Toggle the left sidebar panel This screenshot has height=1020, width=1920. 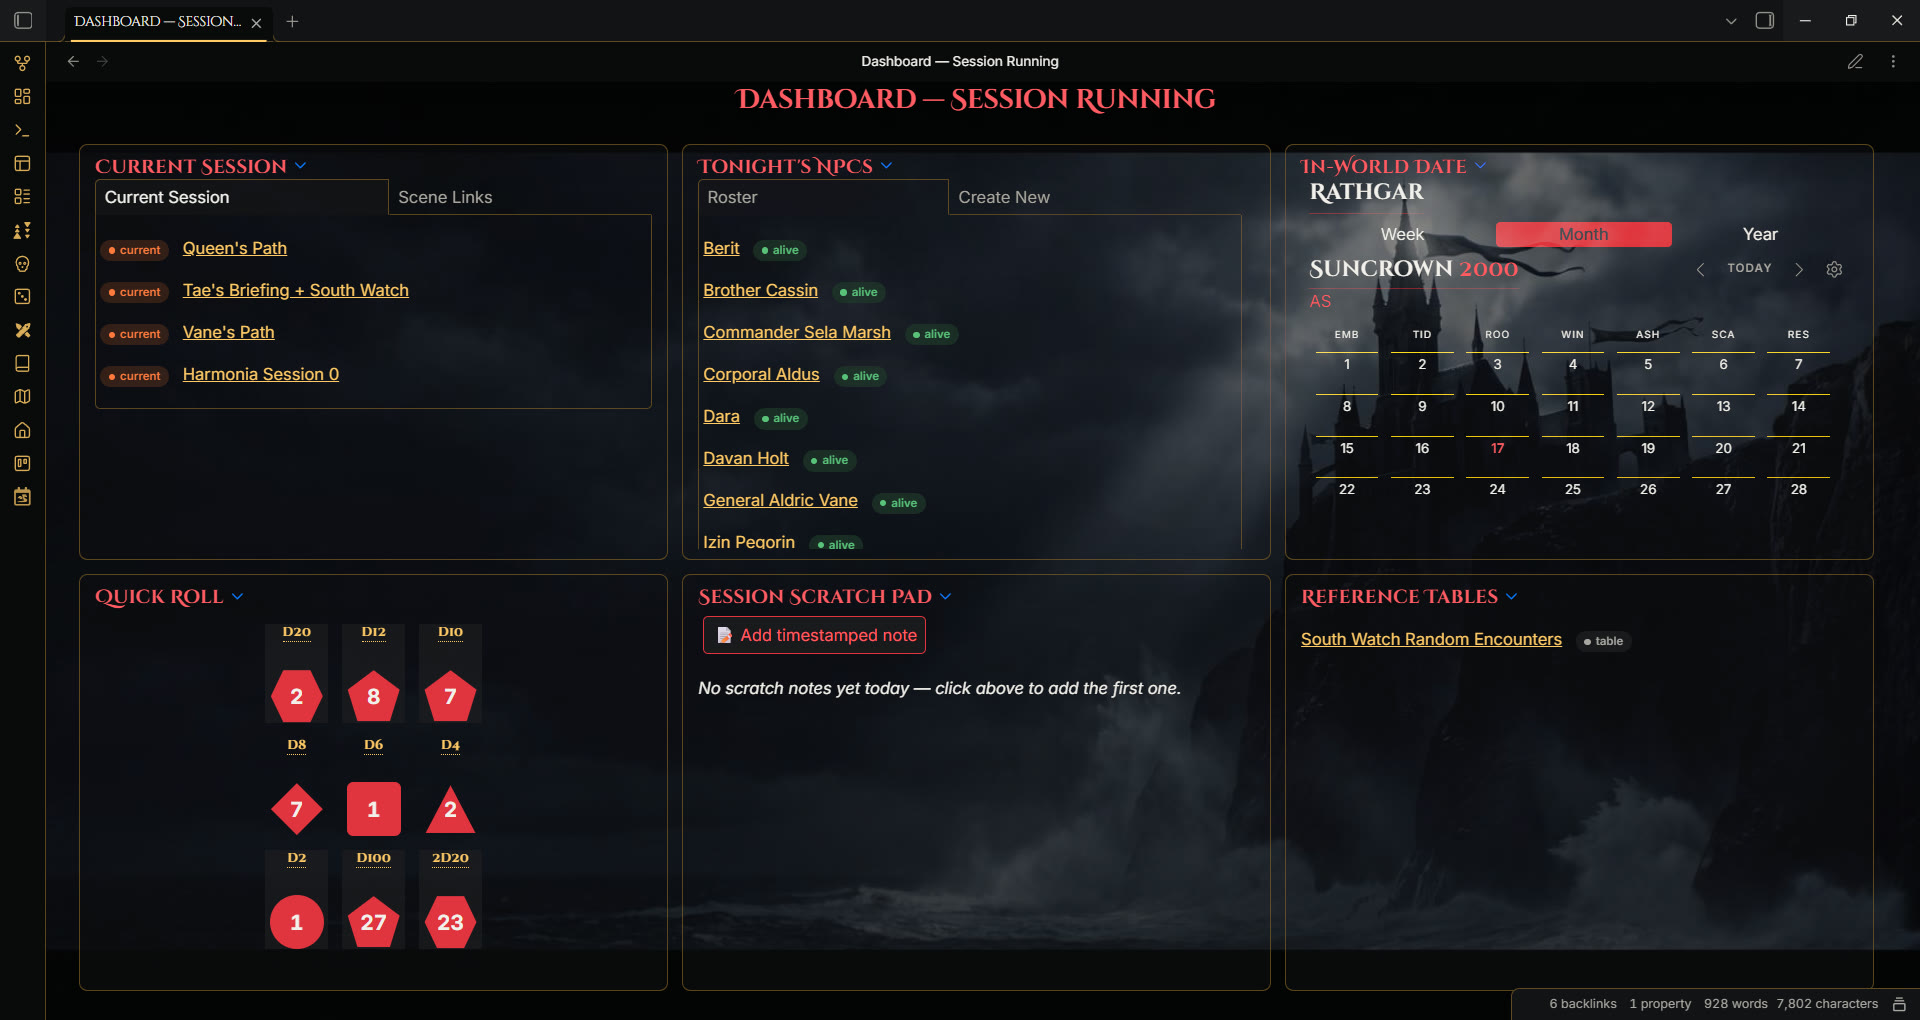coord(23,20)
